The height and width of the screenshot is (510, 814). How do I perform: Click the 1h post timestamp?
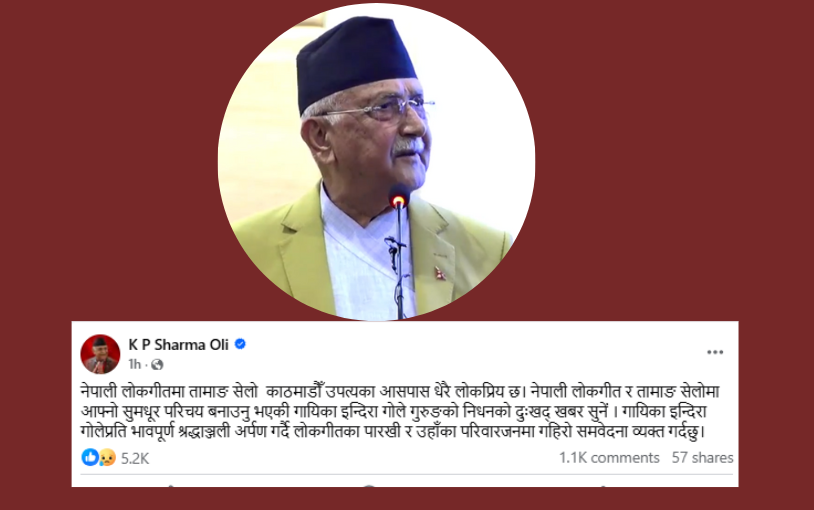click(134, 365)
